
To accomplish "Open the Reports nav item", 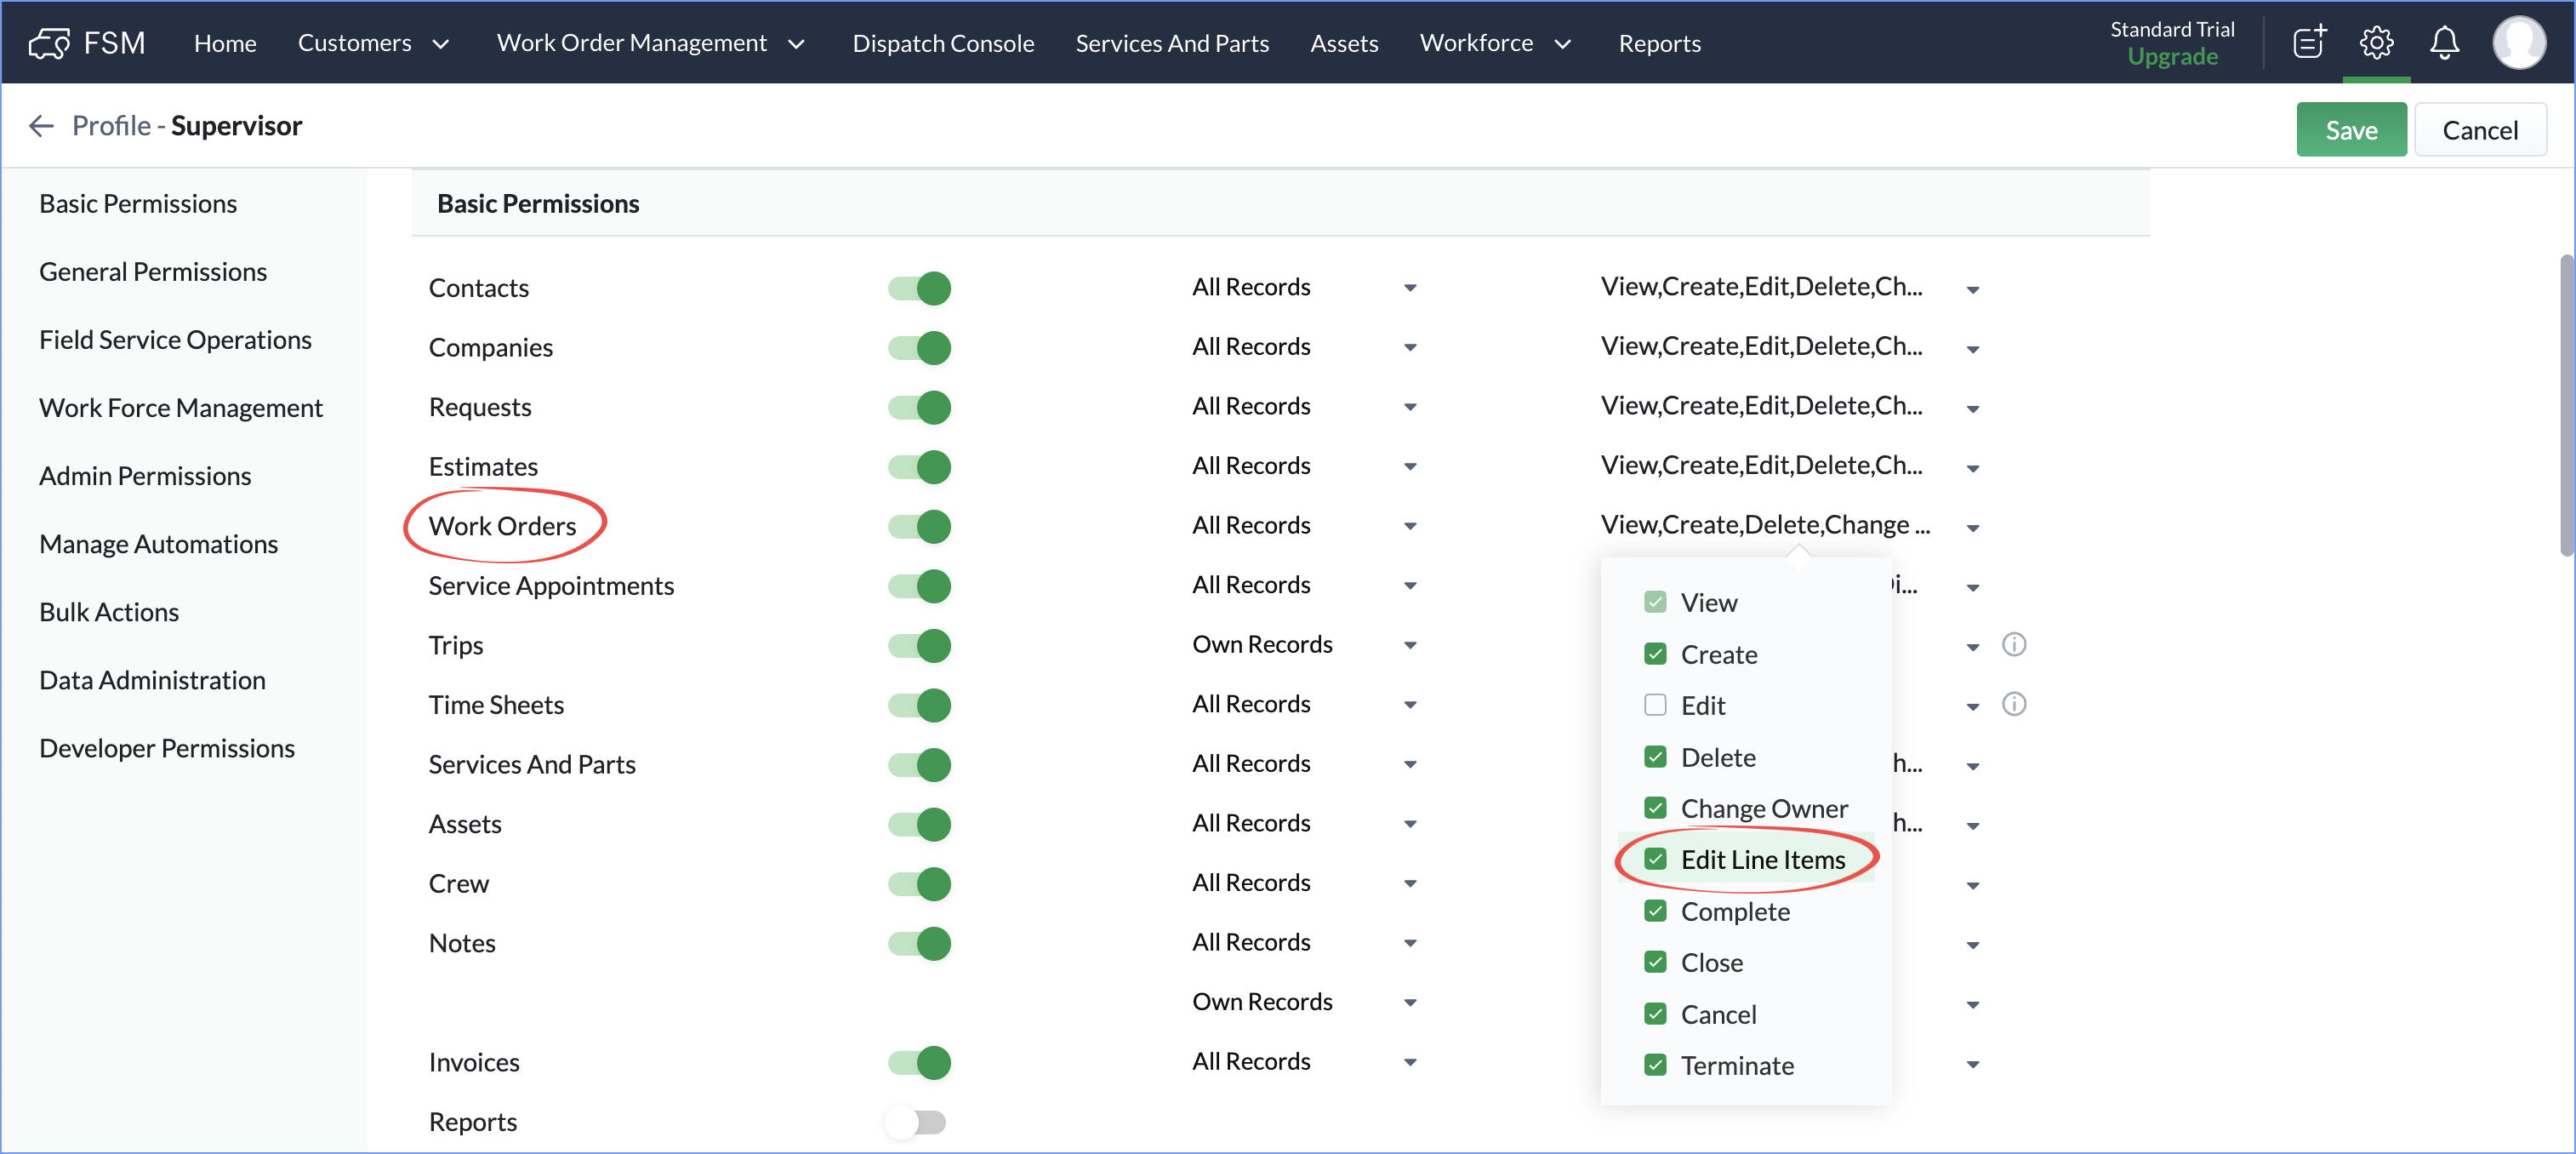I will [1659, 43].
